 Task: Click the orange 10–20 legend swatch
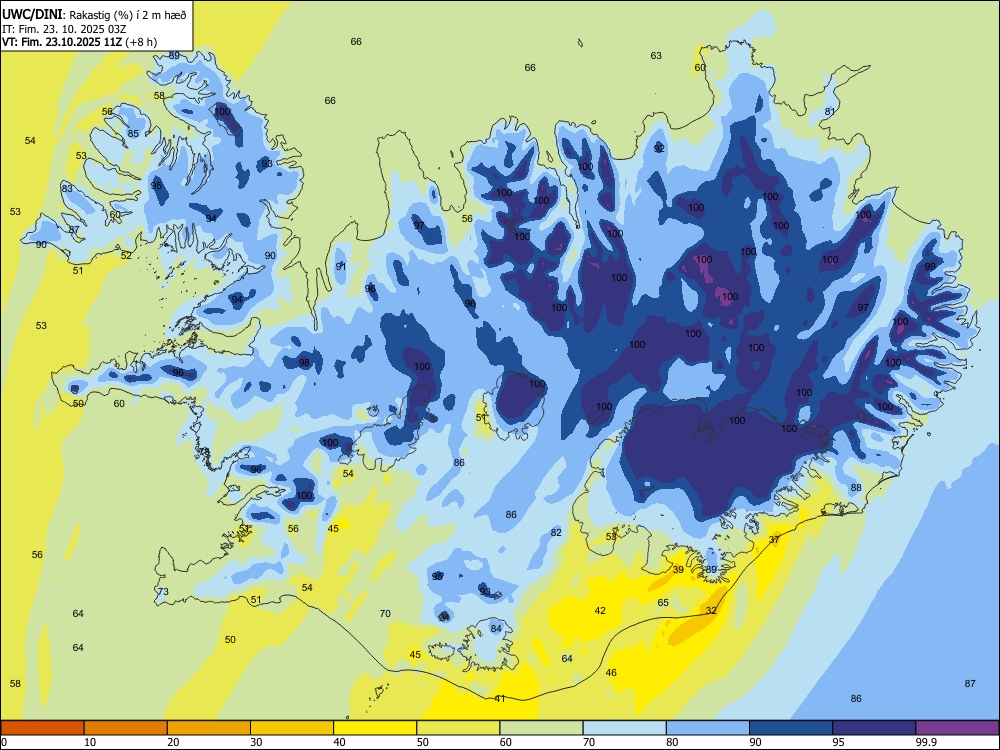[126, 728]
